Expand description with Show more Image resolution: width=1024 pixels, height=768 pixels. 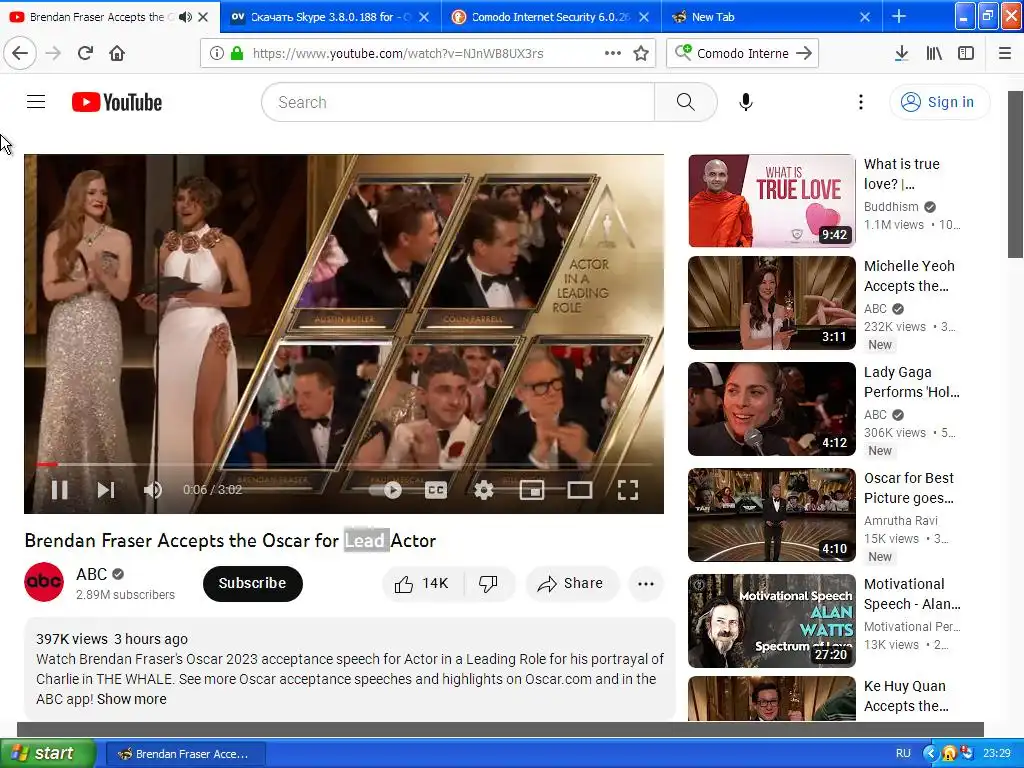(x=132, y=699)
